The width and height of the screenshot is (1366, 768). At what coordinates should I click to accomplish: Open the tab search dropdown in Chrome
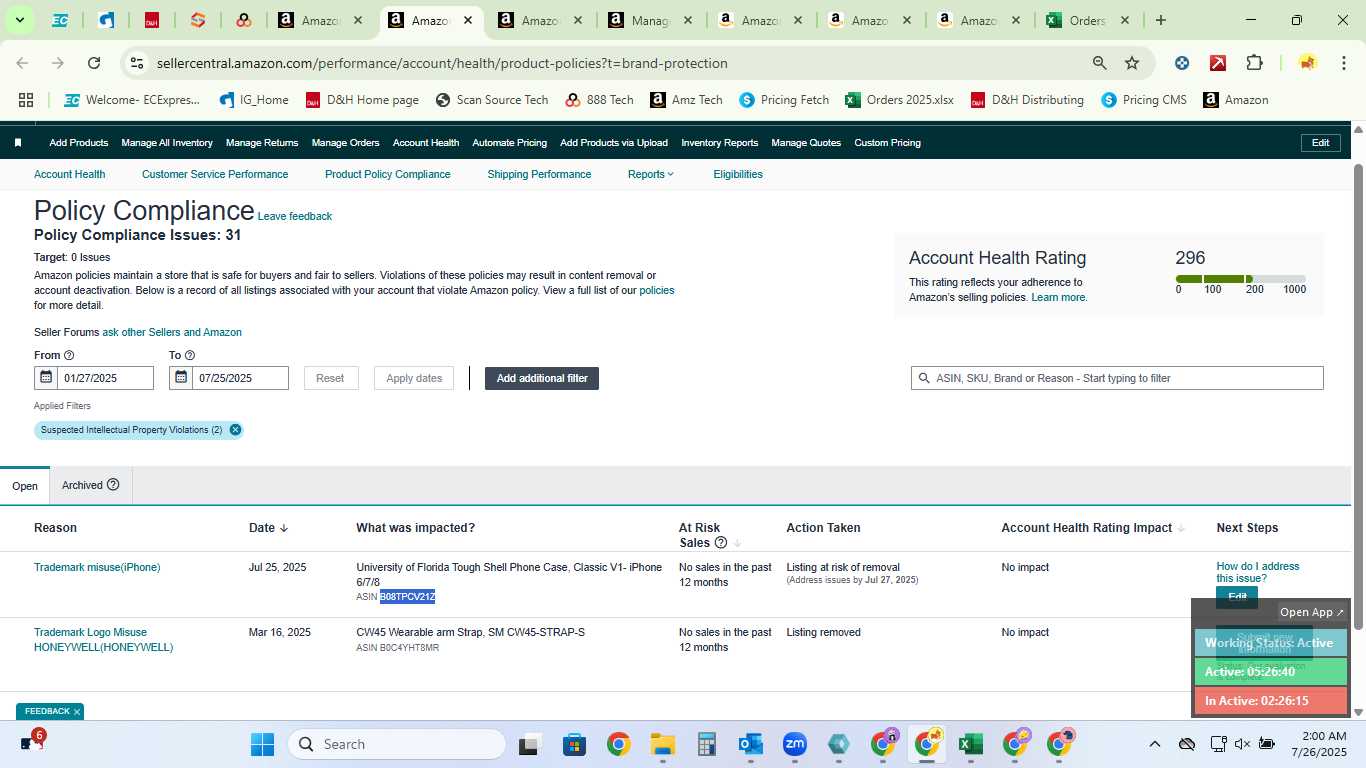tap(19, 20)
